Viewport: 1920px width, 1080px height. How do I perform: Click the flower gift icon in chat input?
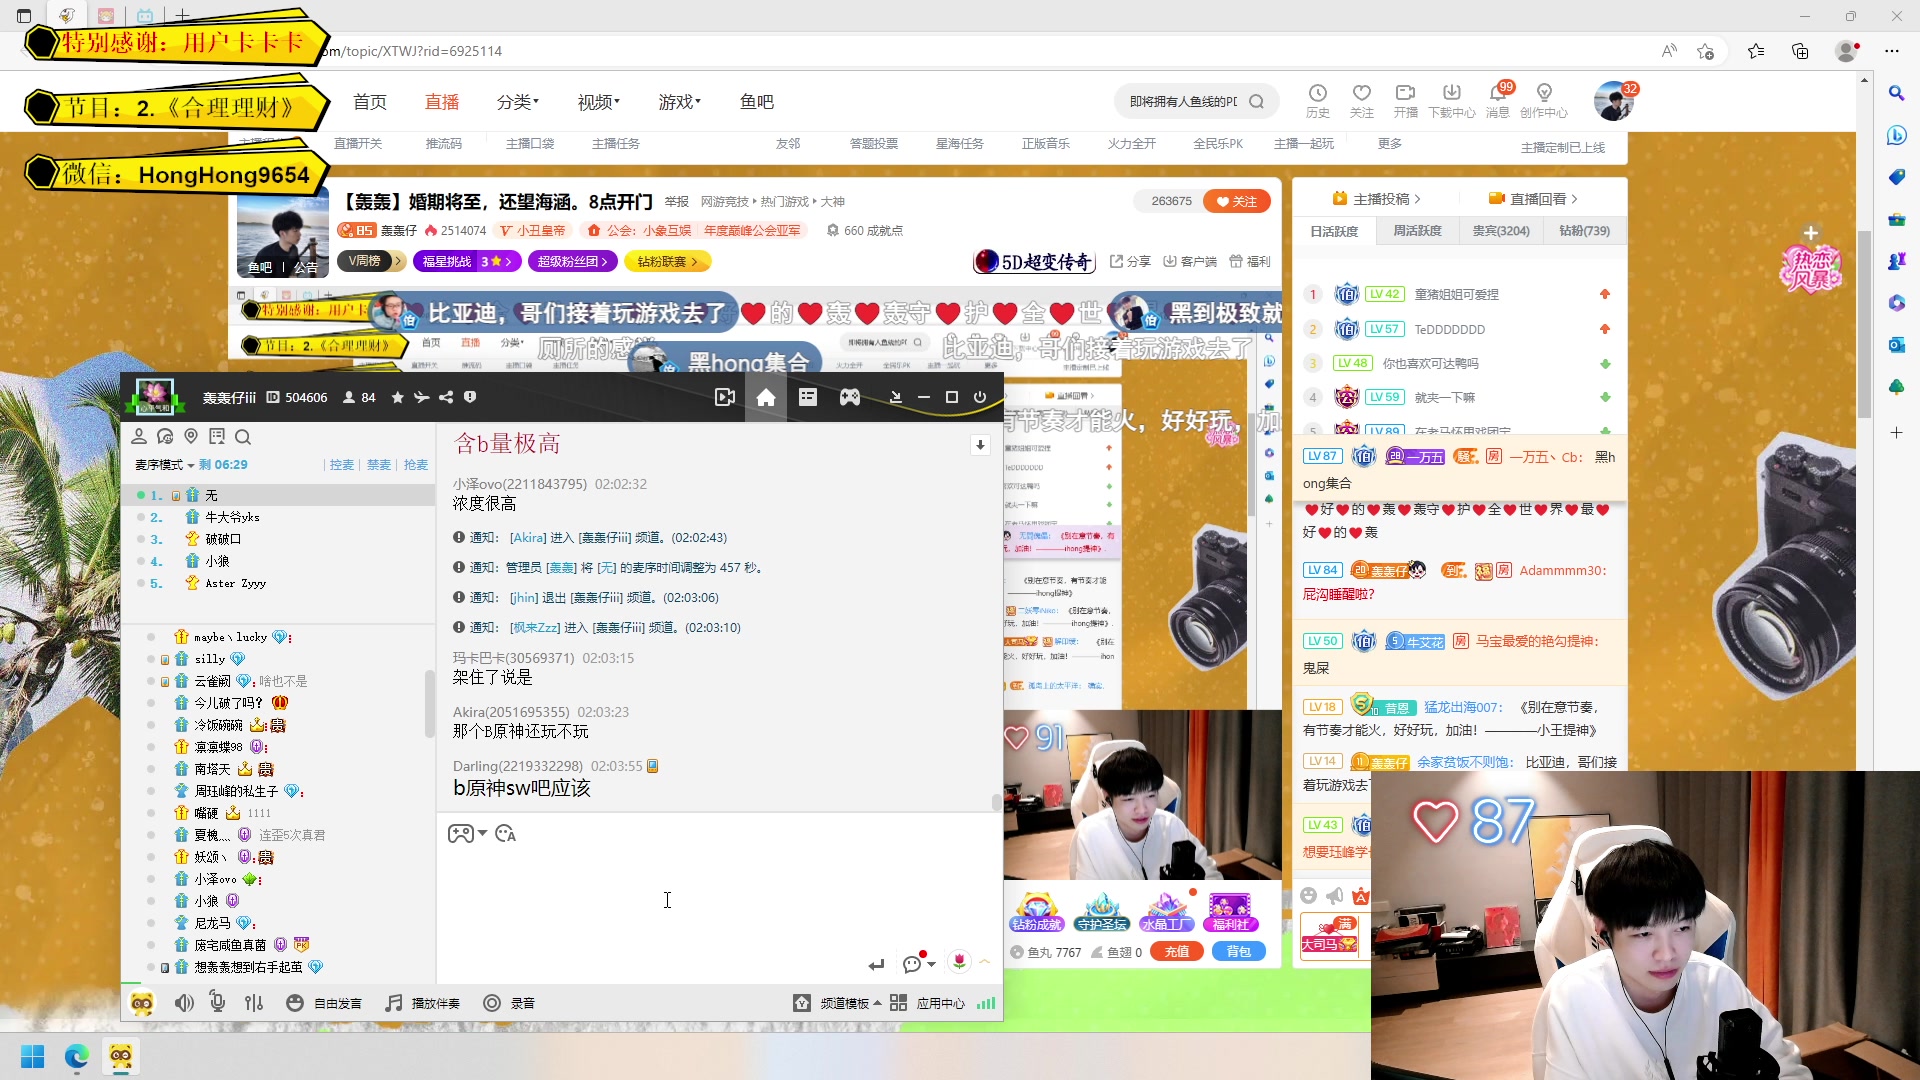pos(959,962)
